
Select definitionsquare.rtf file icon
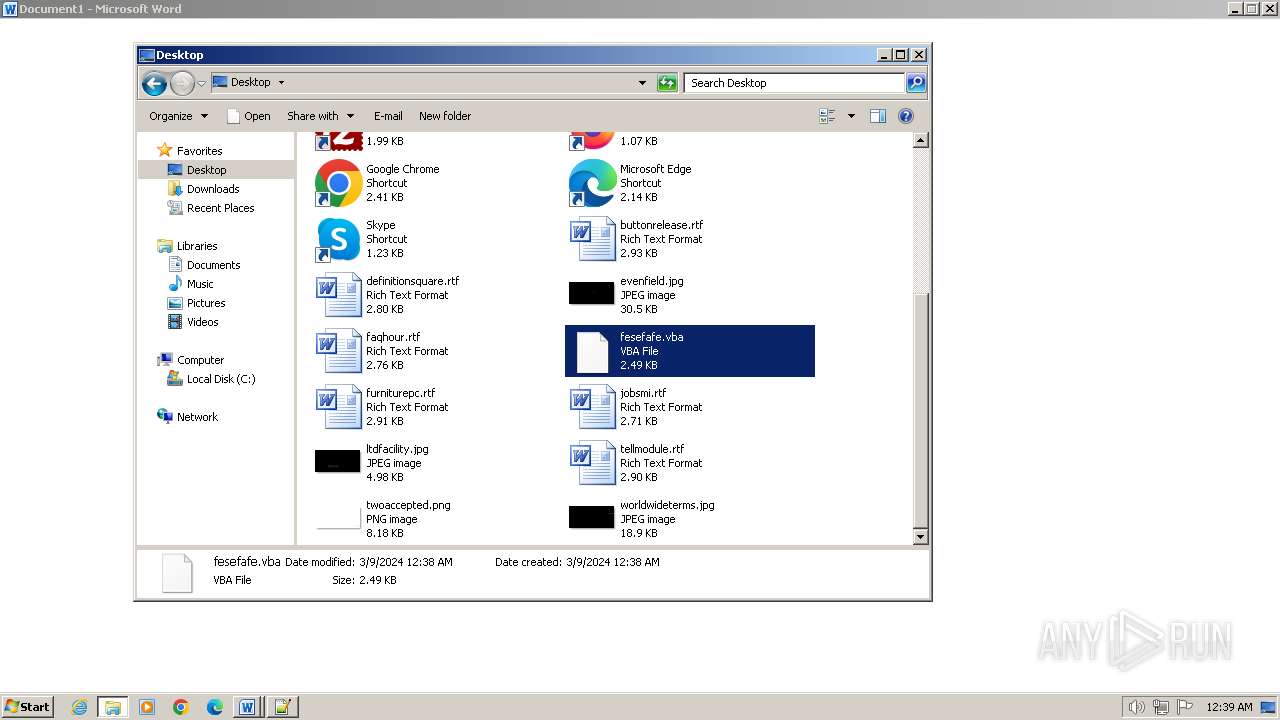338,295
